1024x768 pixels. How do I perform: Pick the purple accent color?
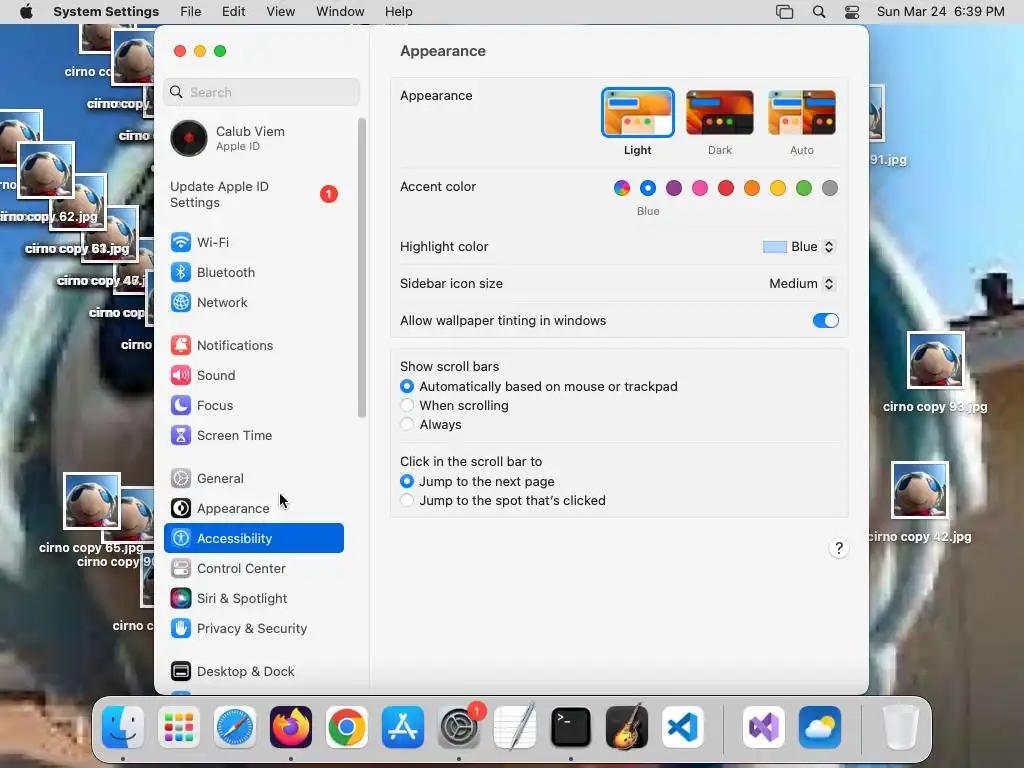[674, 188]
